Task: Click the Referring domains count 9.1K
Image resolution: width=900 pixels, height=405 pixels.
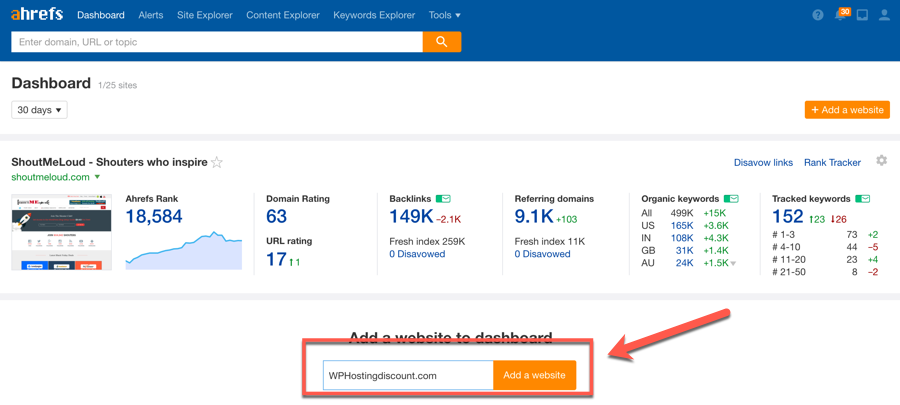Action: [534, 217]
